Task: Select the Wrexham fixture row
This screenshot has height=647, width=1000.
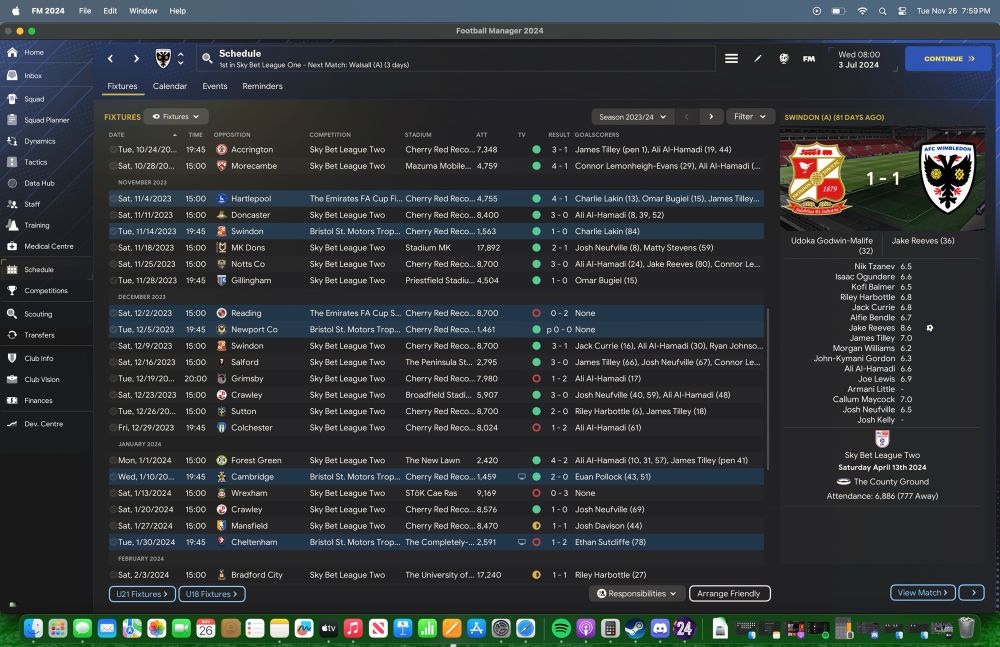Action: point(436,493)
